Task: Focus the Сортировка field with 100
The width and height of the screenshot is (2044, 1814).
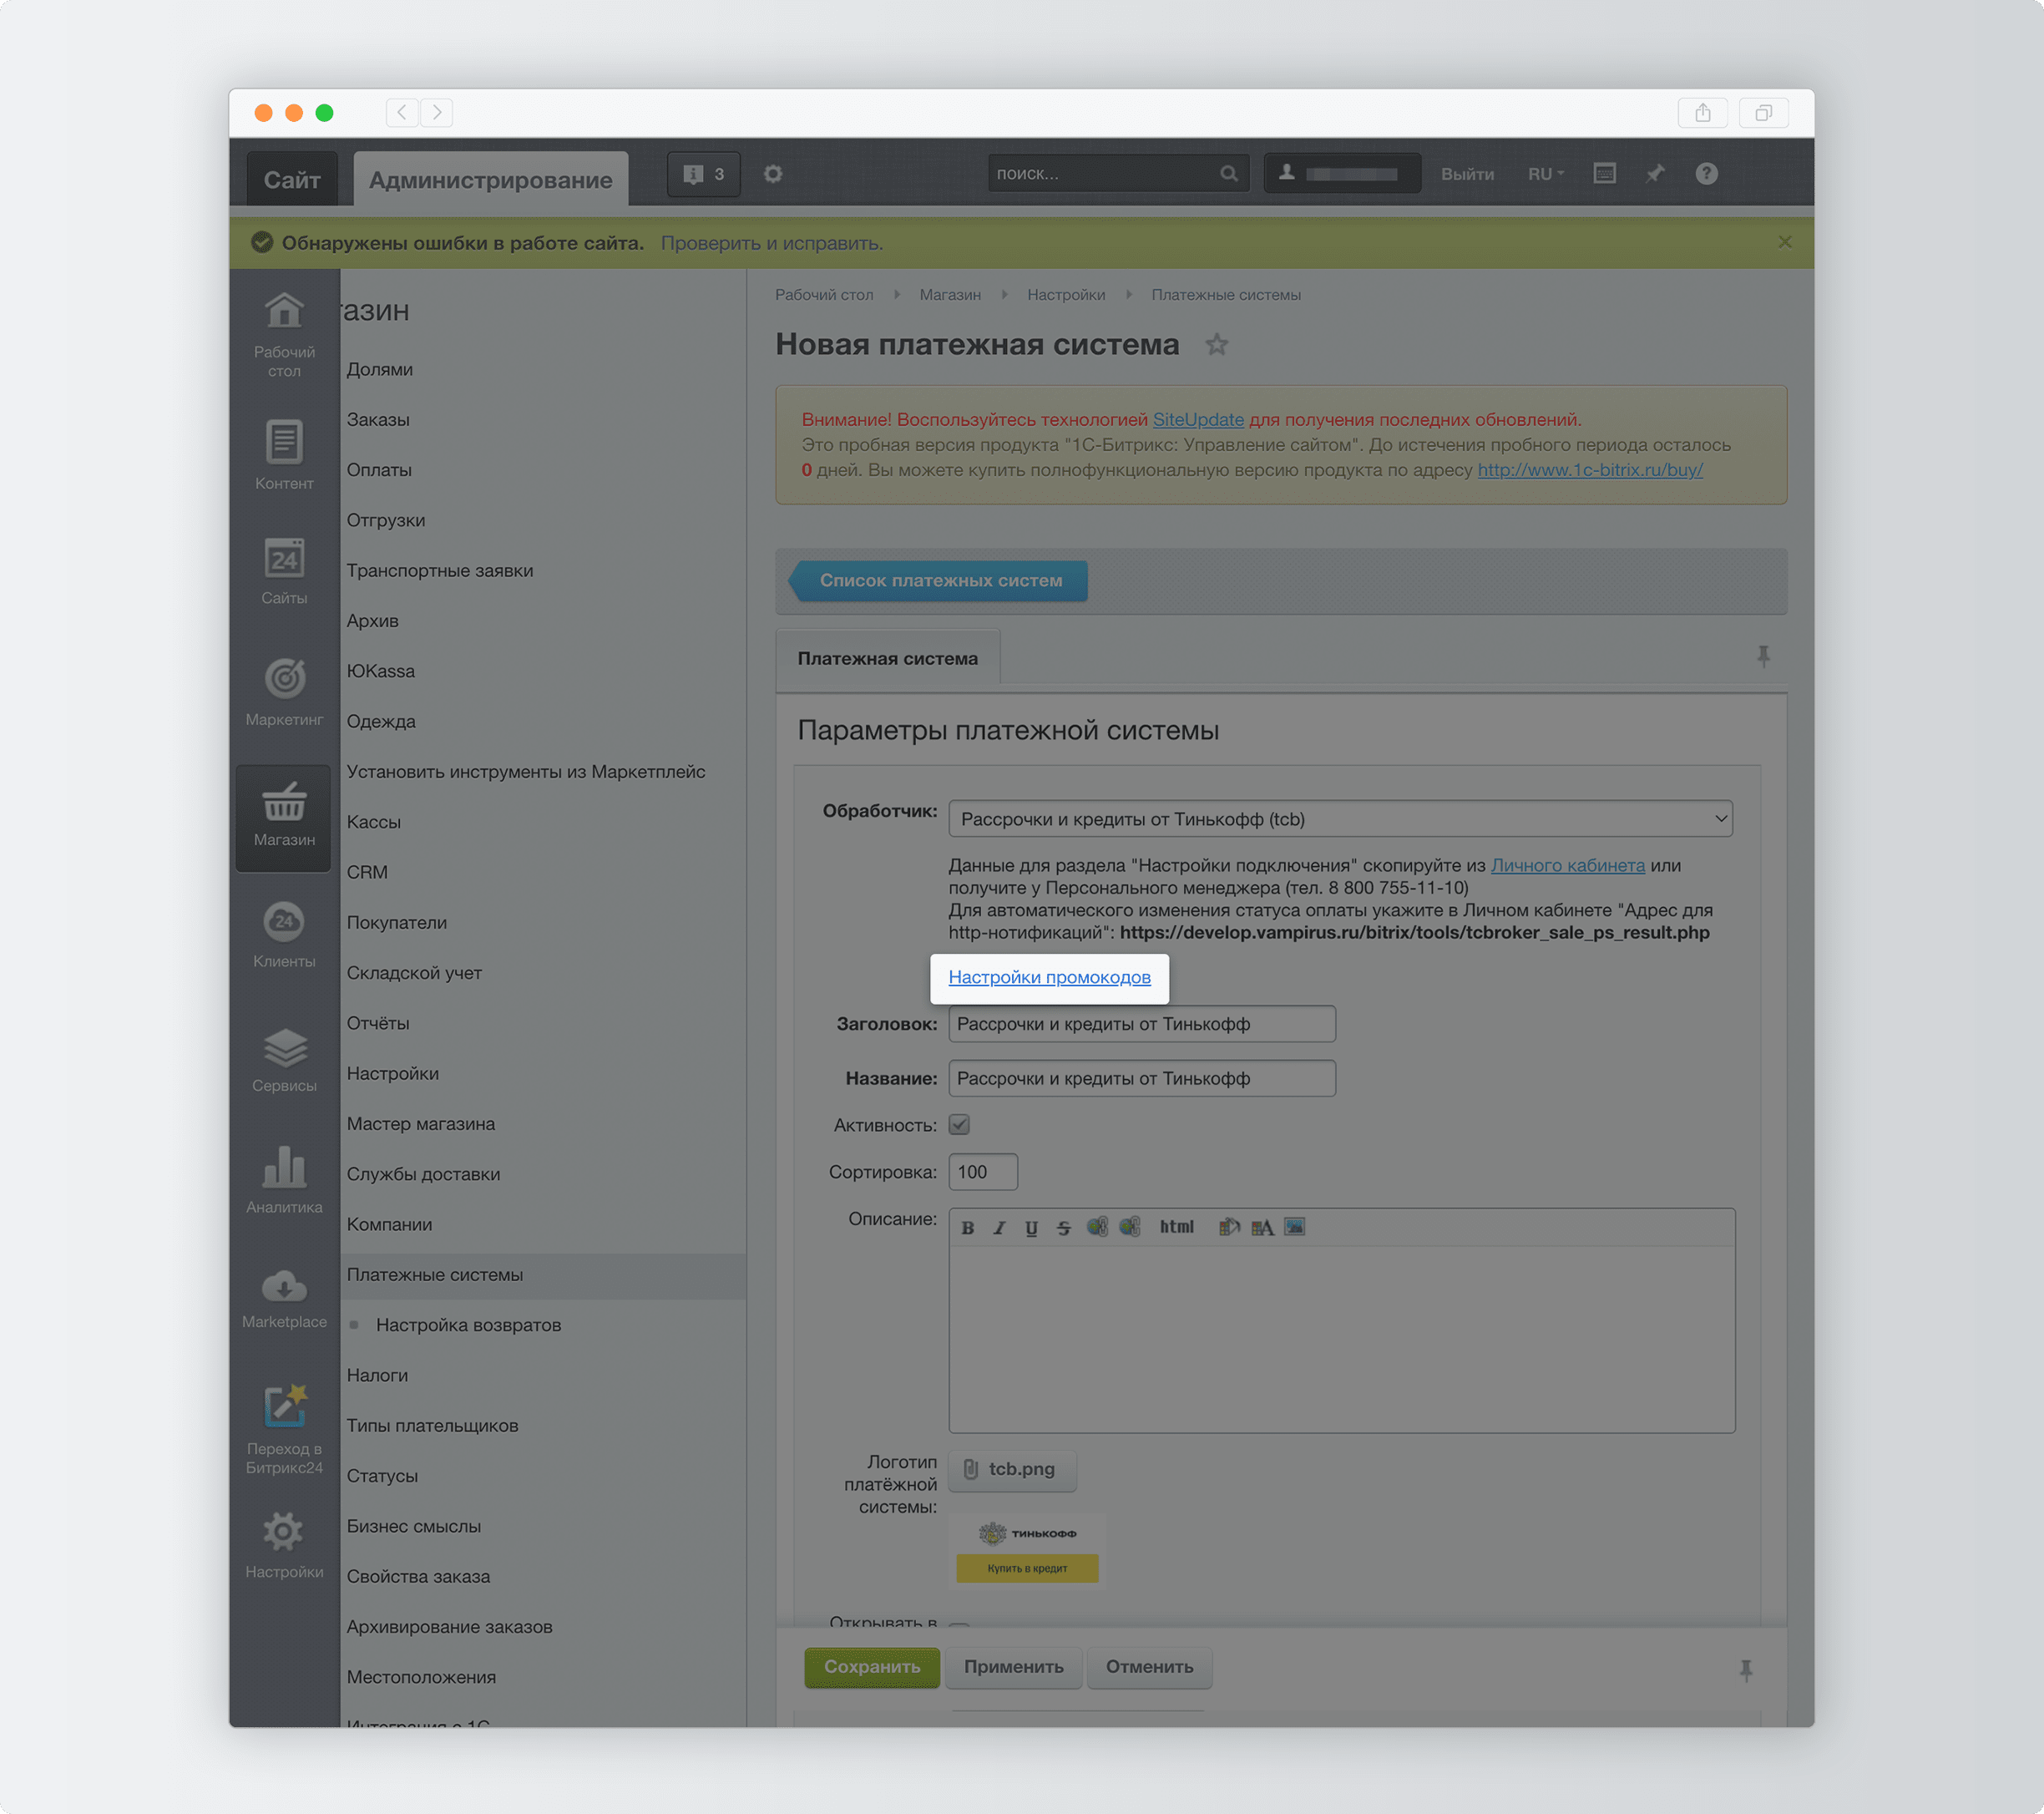Action: [x=983, y=1172]
